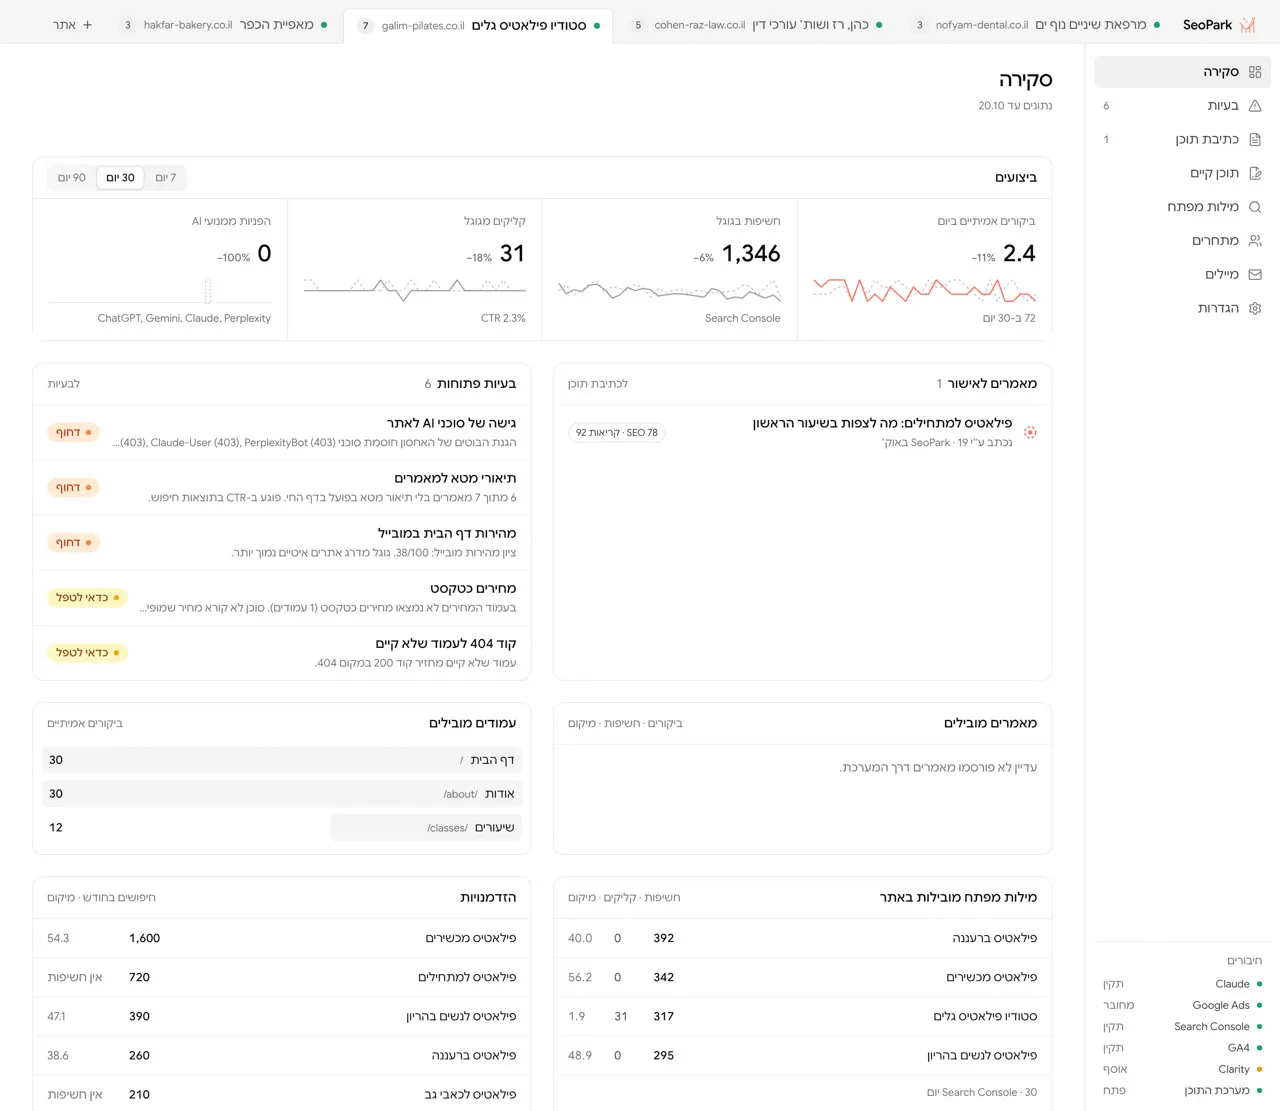Open the issue גישה של סוכני AI לאתר
Image resolution: width=1280 pixels, height=1111 pixels.
click(x=282, y=432)
